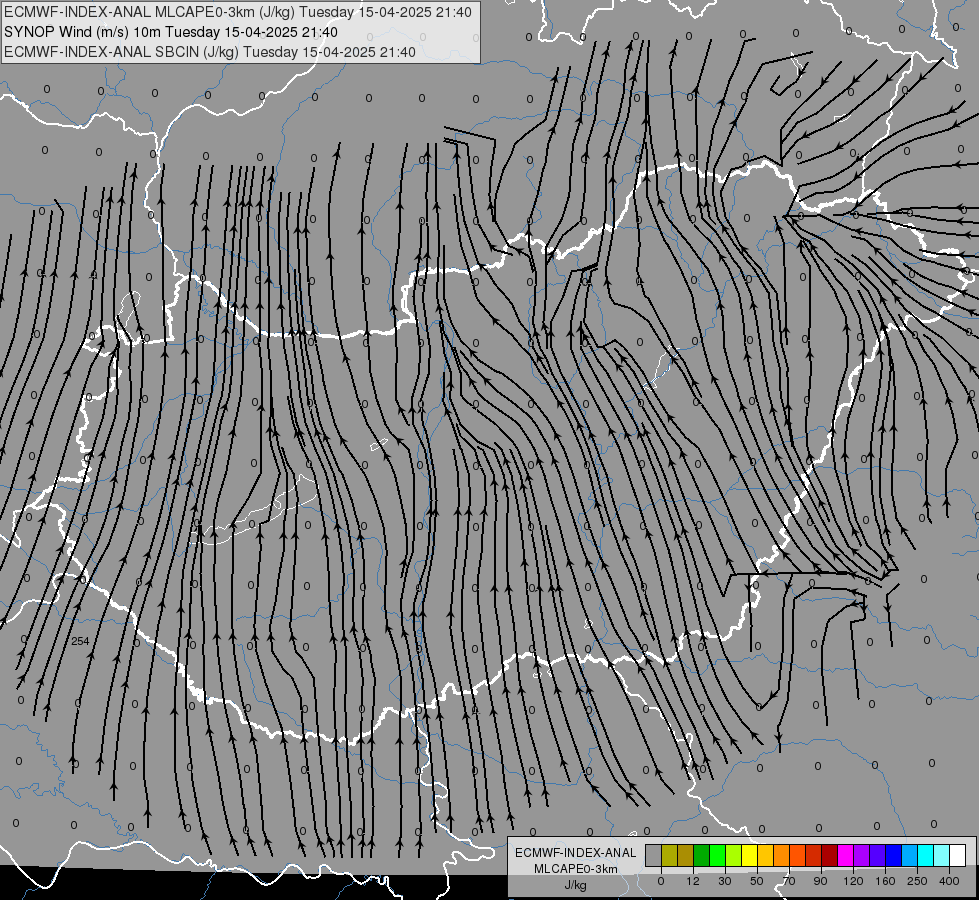Click the 50 value on legend scale
This screenshot has height=900, width=979.
pos(757,881)
